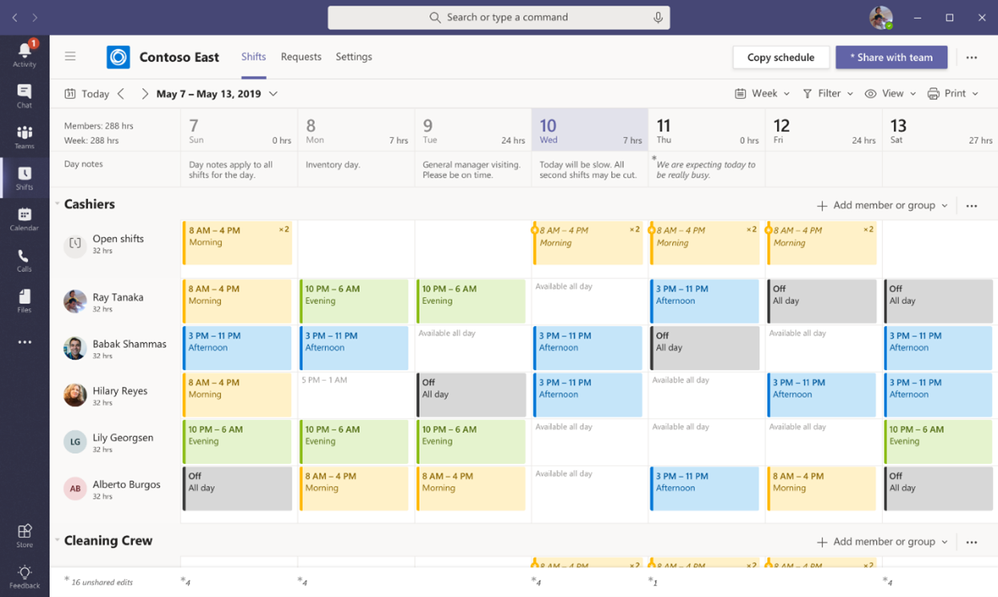Click the Copy schedule button
The height and width of the screenshot is (597, 998).
pyautogui.click(x=781, y=57)
